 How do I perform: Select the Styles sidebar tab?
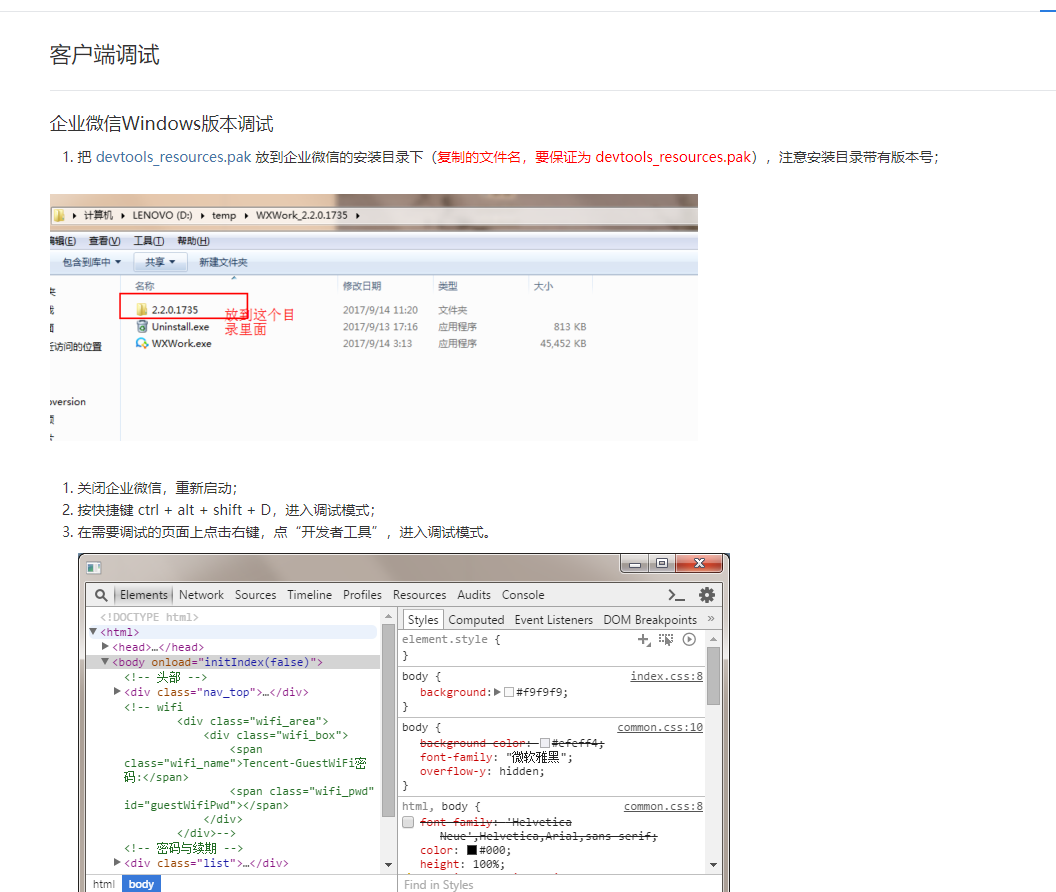point(423,620)
